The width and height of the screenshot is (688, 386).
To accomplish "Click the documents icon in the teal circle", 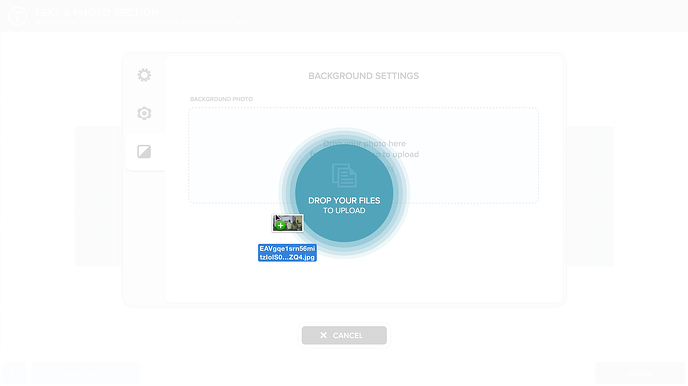I will [x=344, y=175].
